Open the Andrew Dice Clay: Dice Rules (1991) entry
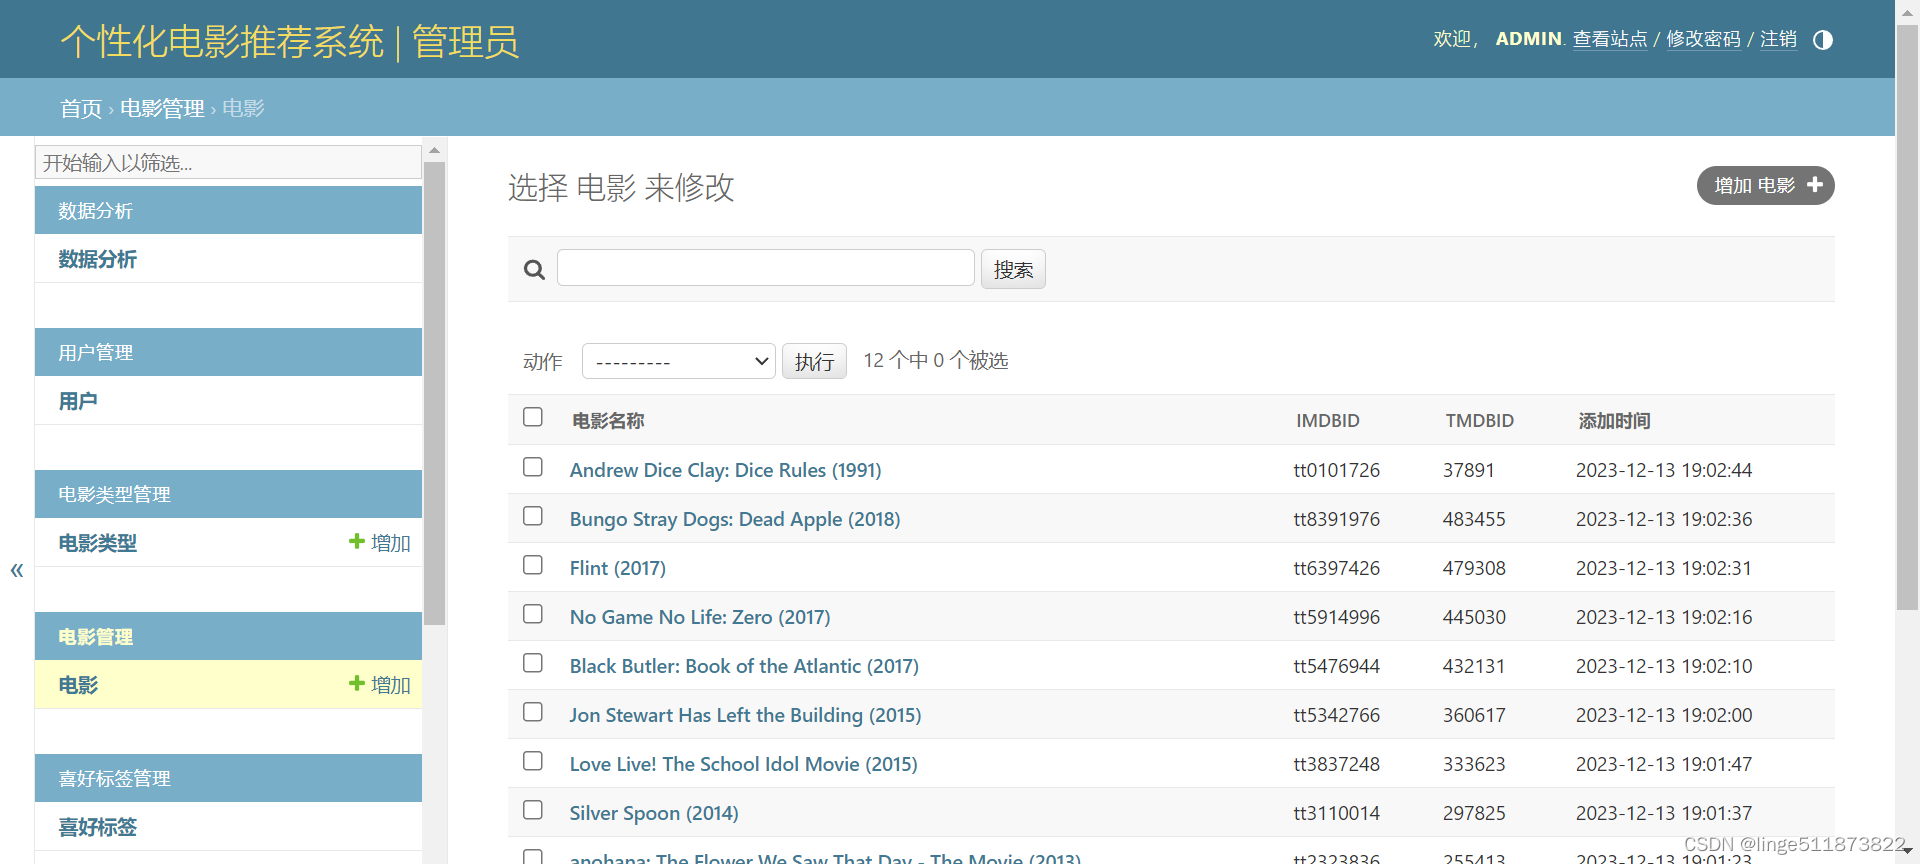The width and height of the screenshot is (1920, 864). tap(725, 470)
